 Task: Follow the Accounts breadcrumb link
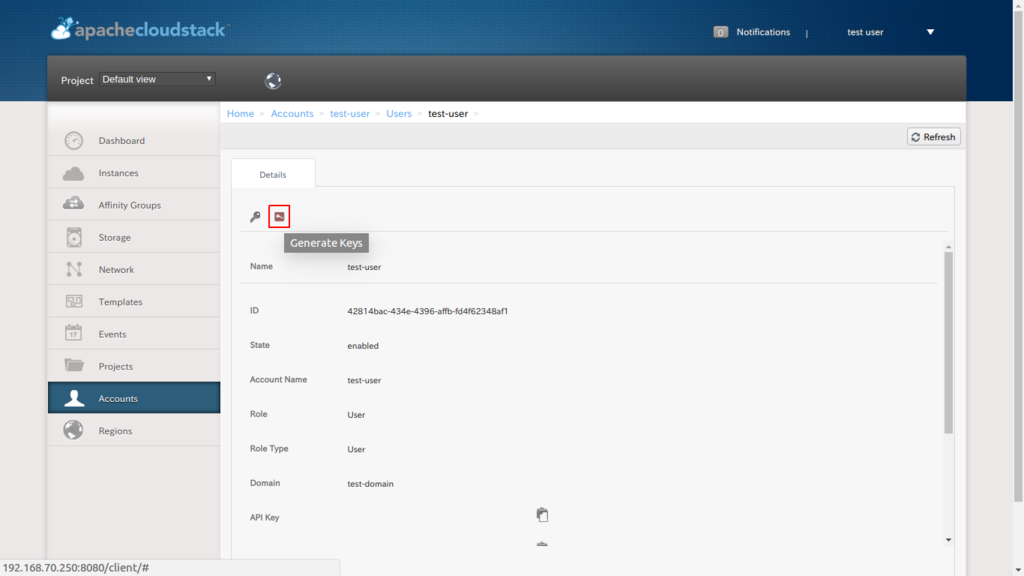point(292,114)
